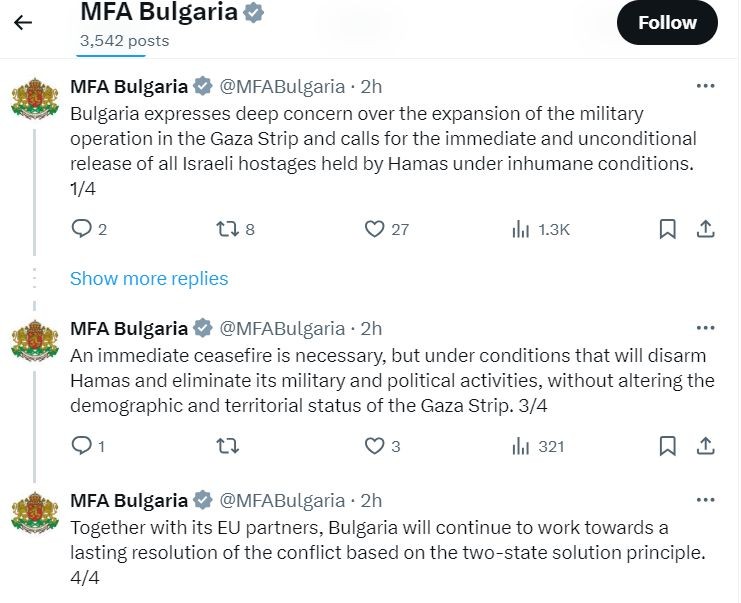This screenshot has height=603, width=741.
Task: Open more options on the two-state solution tweet
Action: click(x=705, y=500)
